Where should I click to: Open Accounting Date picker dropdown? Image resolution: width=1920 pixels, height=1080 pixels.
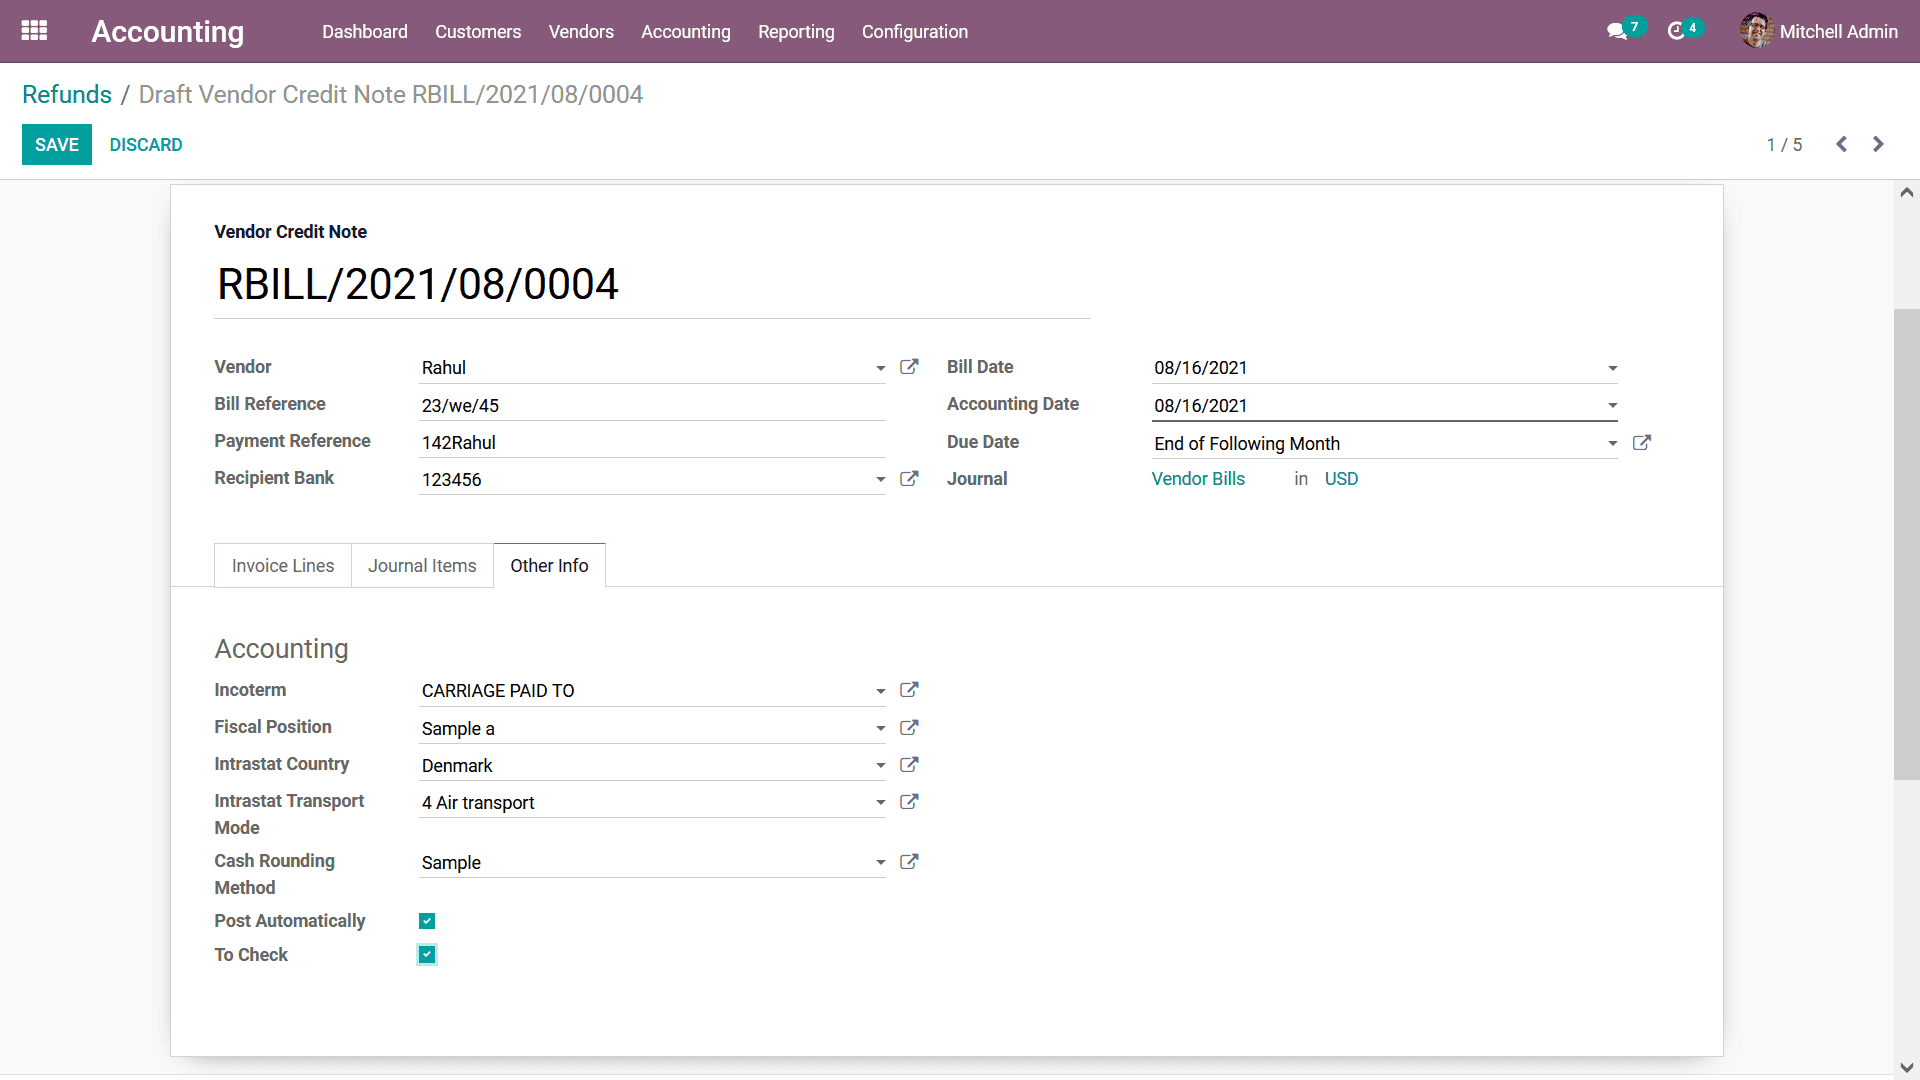point(1612,405)
